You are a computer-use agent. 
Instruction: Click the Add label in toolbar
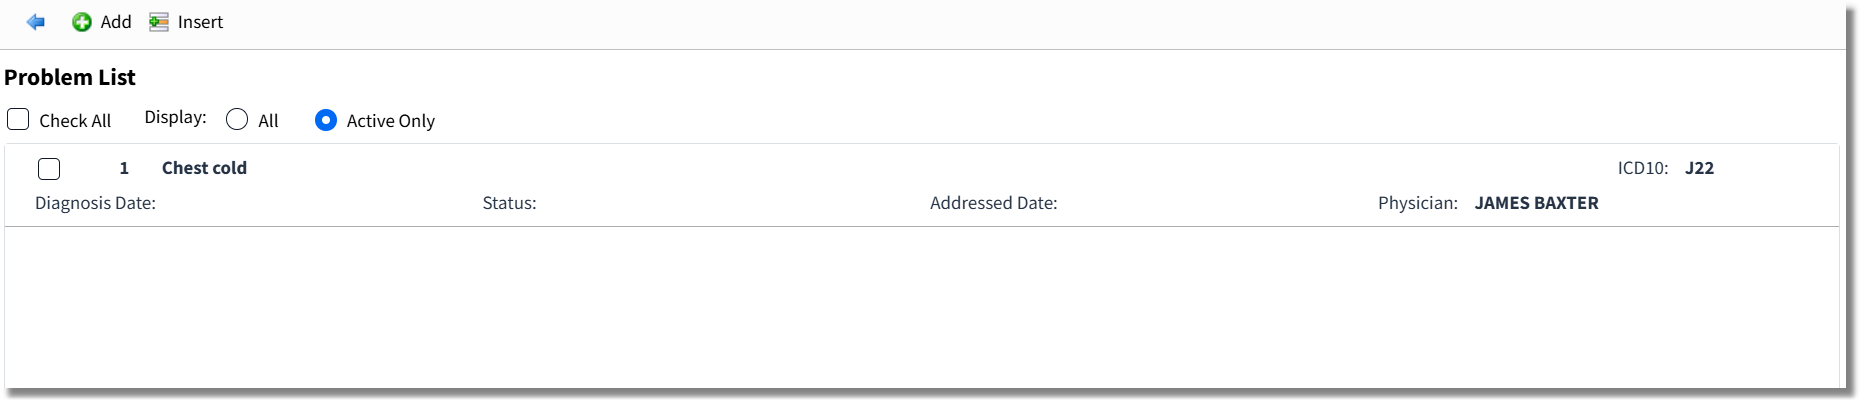116,22
